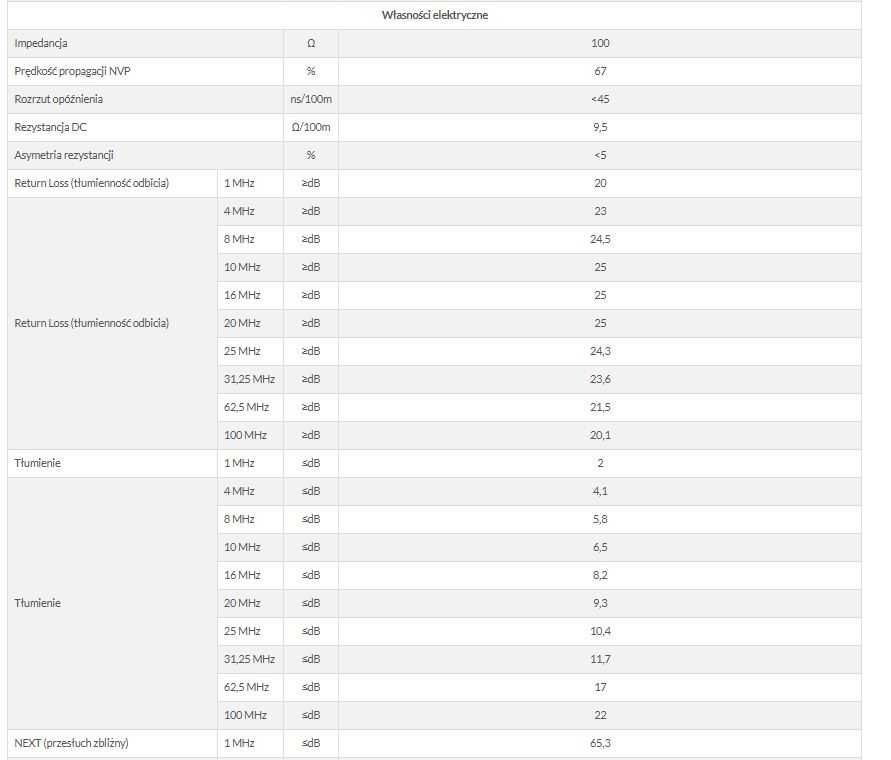
Task: Select the impedance value 100
Action: tap(600, 43)
